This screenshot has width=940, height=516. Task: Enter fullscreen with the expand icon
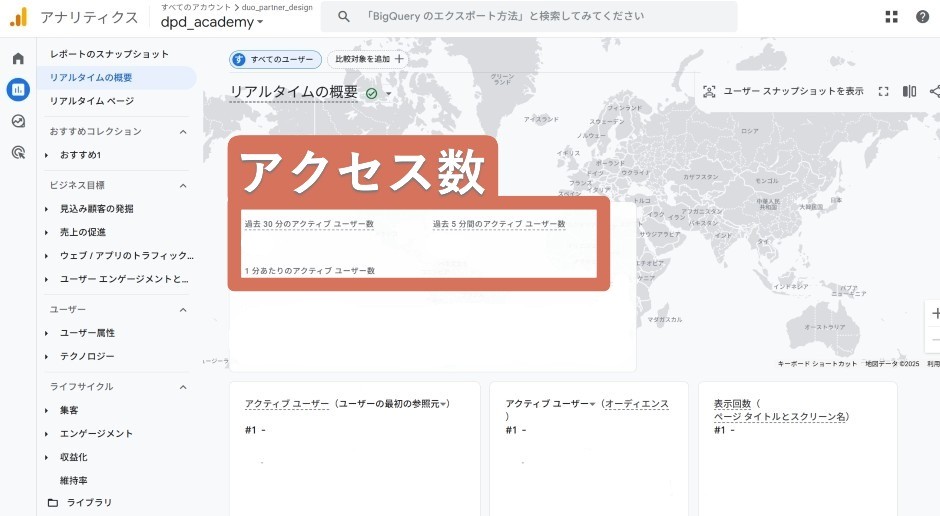pyautogui.click(x=883, y=91)
